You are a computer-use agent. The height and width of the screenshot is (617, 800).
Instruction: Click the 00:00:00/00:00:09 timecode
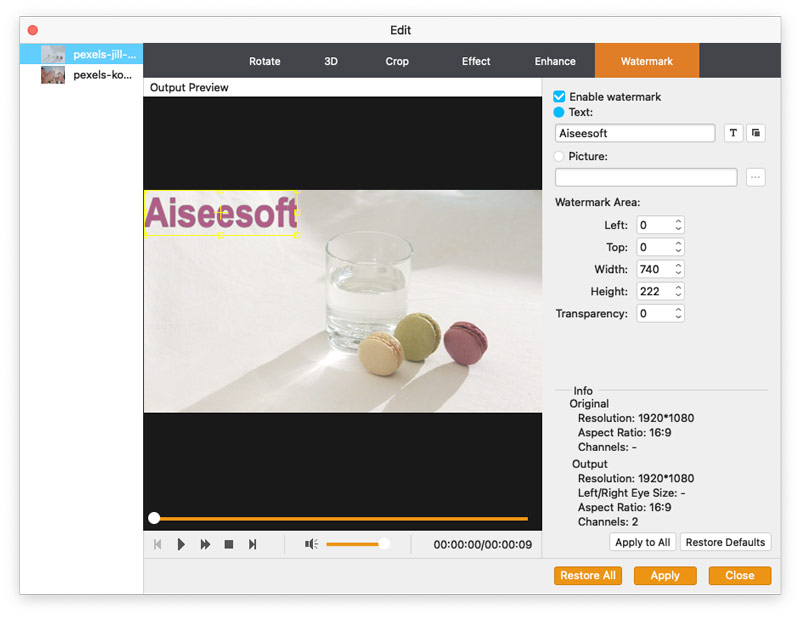pyautogui.click(x=483, y=545)
